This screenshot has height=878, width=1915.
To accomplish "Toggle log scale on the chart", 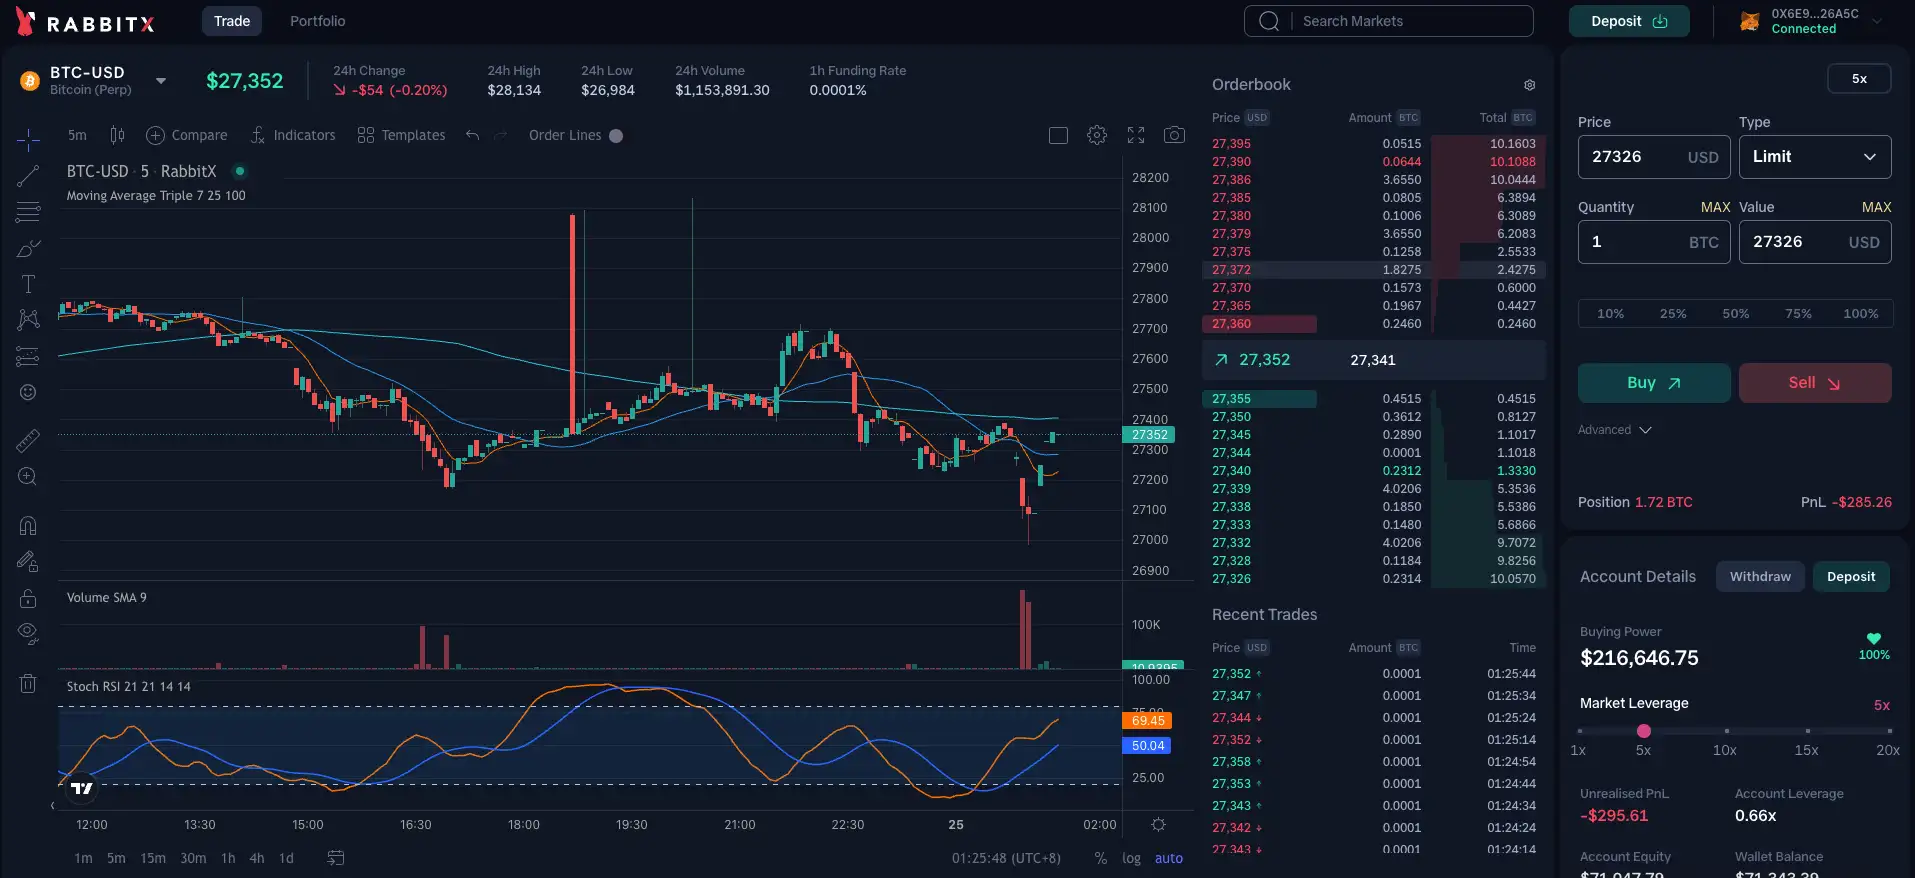I will click(x=1131, y=858).
